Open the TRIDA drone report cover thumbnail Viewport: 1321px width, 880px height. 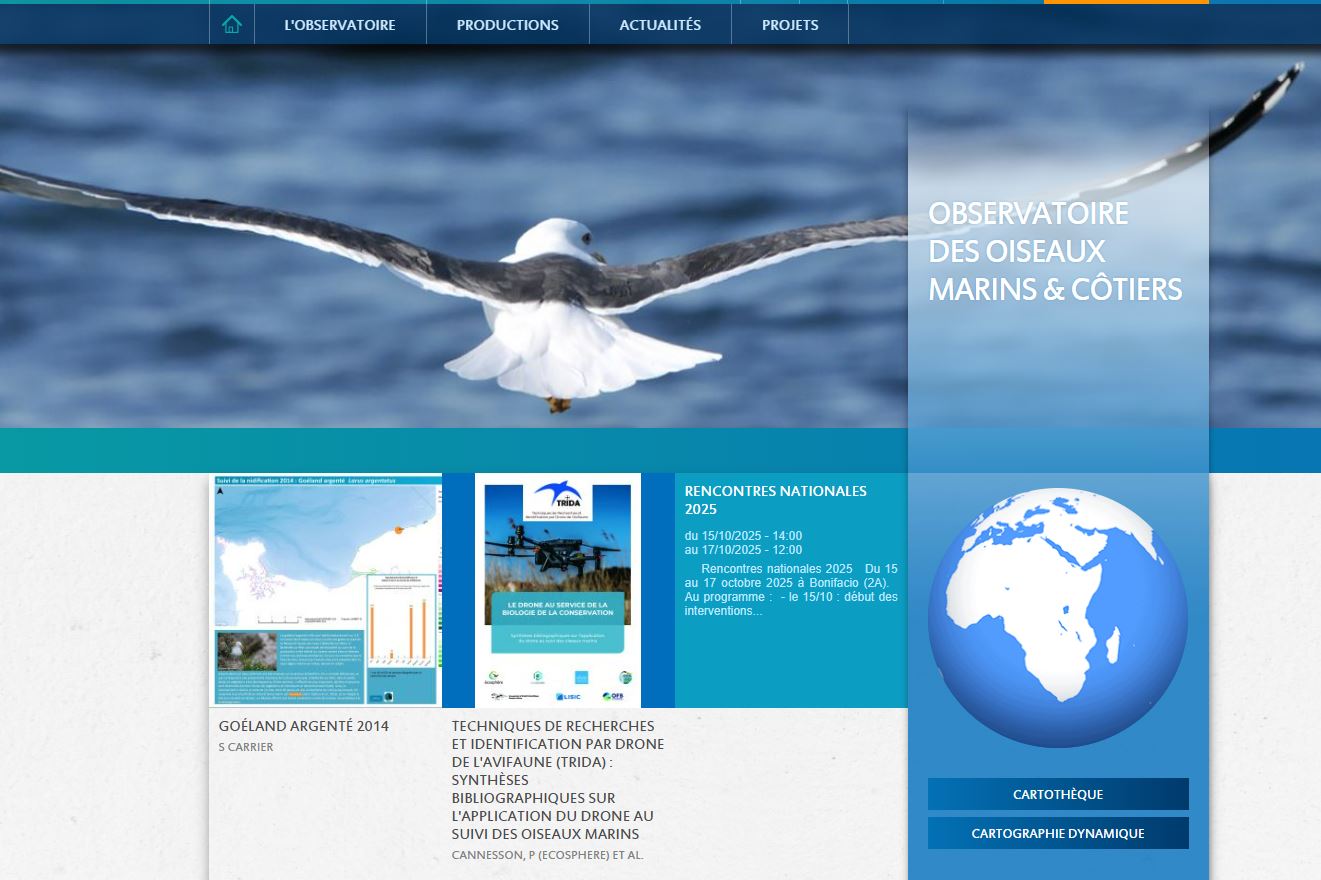(558, 590)
